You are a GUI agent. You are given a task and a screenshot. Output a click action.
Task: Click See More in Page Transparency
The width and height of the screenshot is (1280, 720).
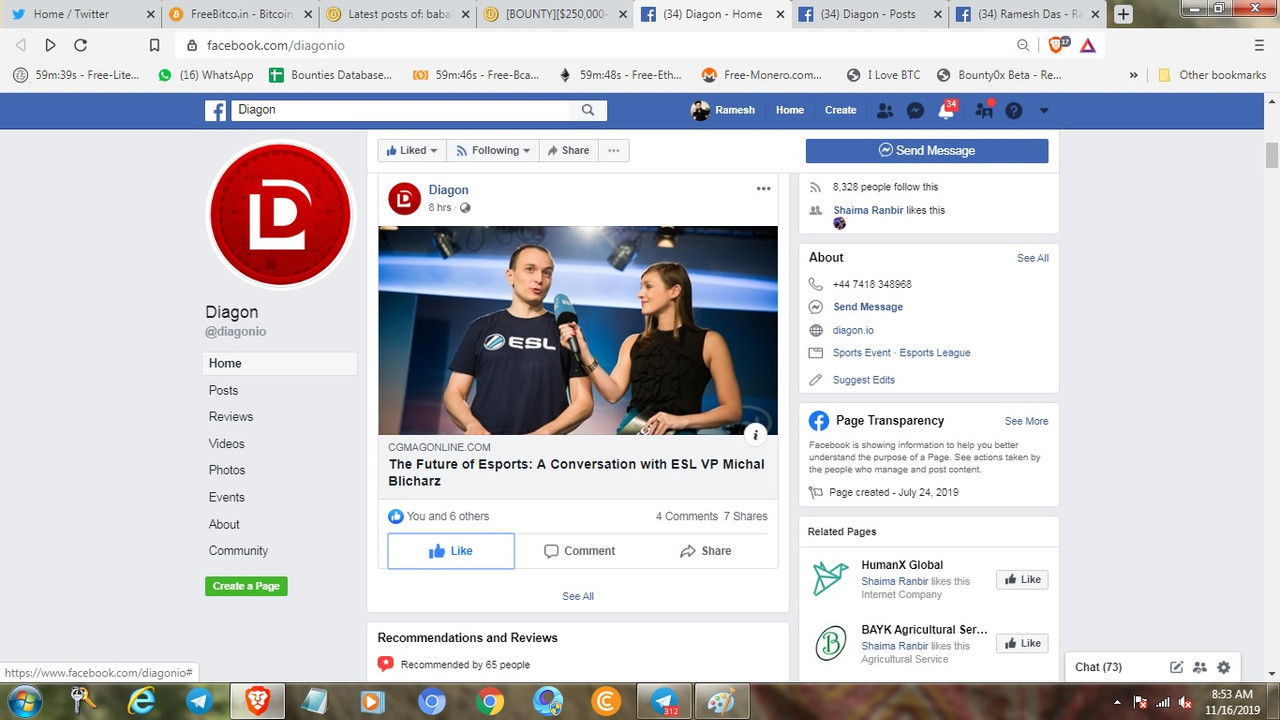click(x=1027, y=421)
